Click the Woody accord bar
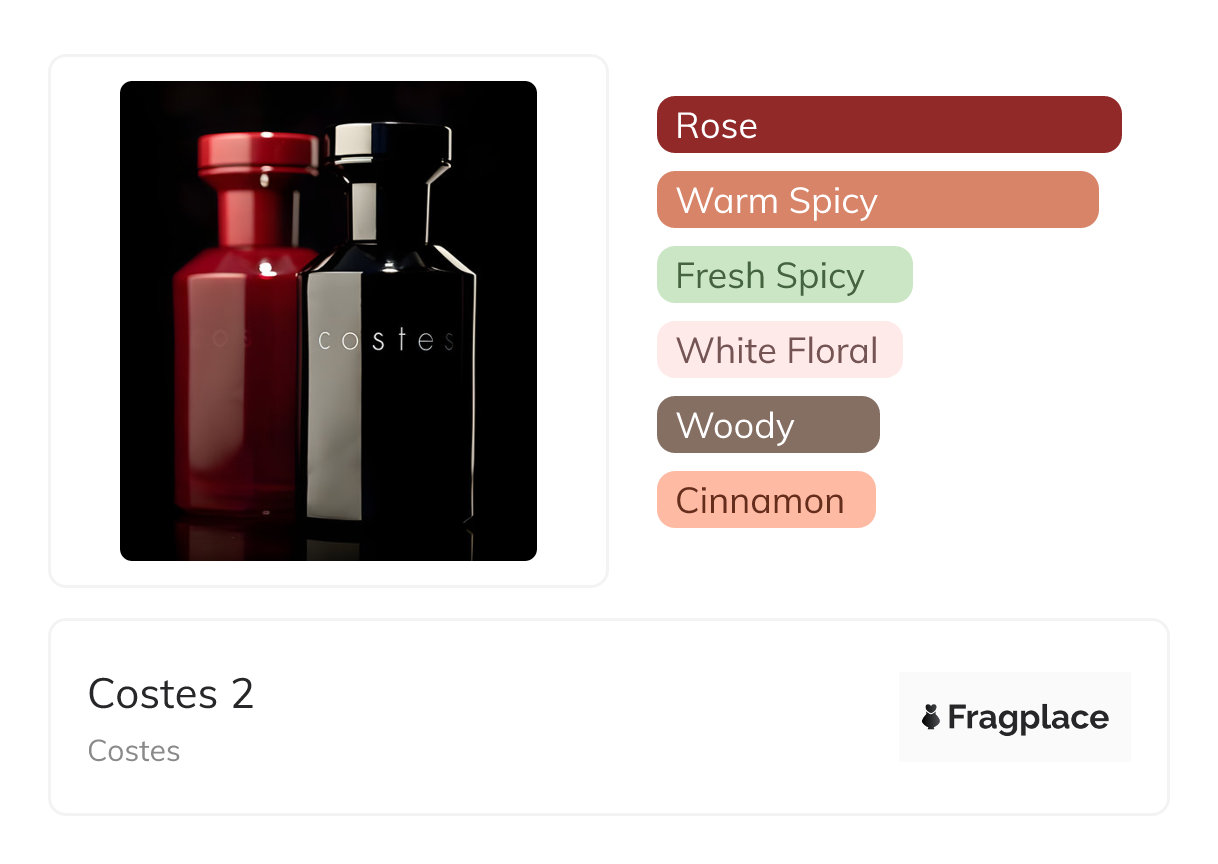Screen dimensions: 1218x864 coord(767,425)
